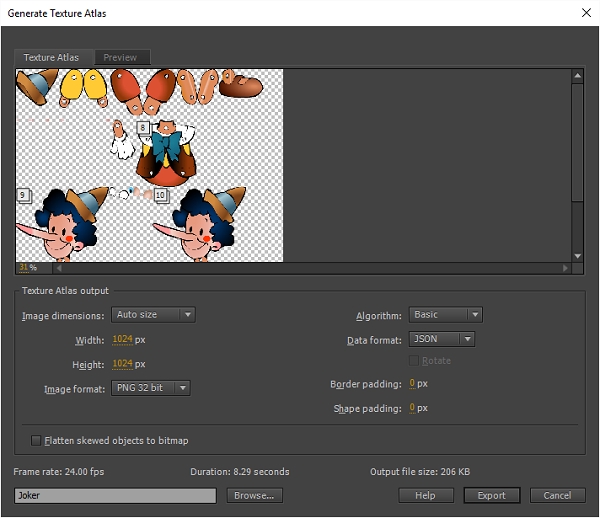Click the sprite marker labeled 8
The height and width of the screenshot is (518, 600).
coord(144,128)
